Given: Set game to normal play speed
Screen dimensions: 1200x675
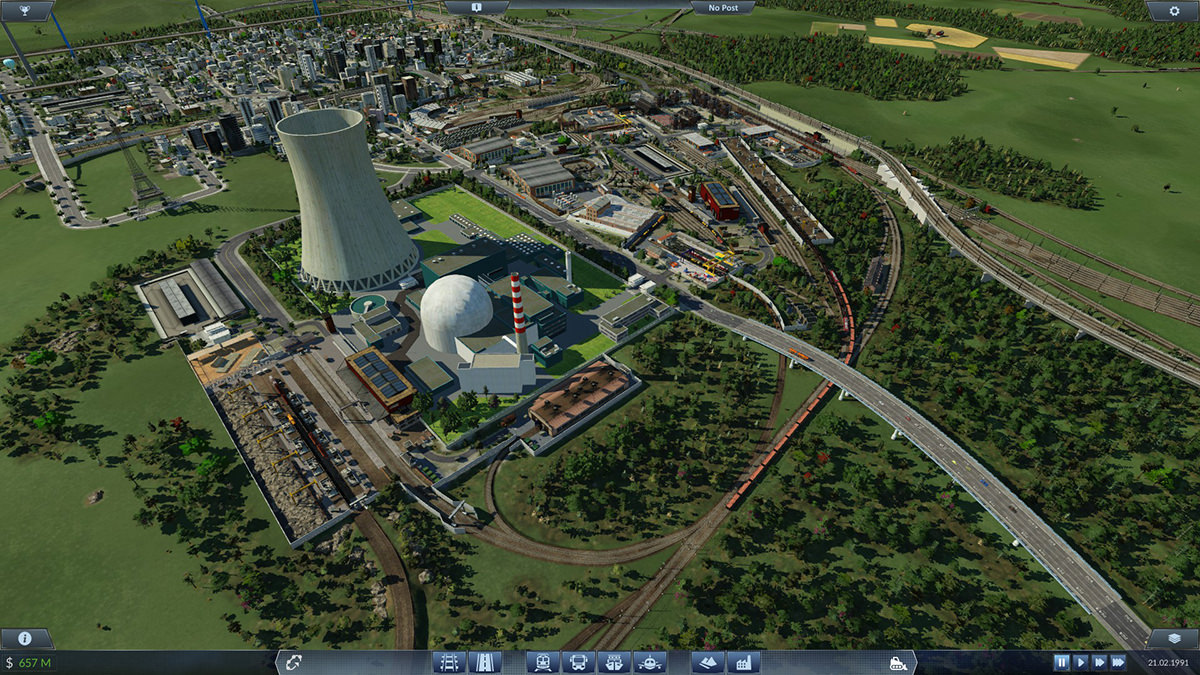Looking at the screenshot, I should point(1080,662).
